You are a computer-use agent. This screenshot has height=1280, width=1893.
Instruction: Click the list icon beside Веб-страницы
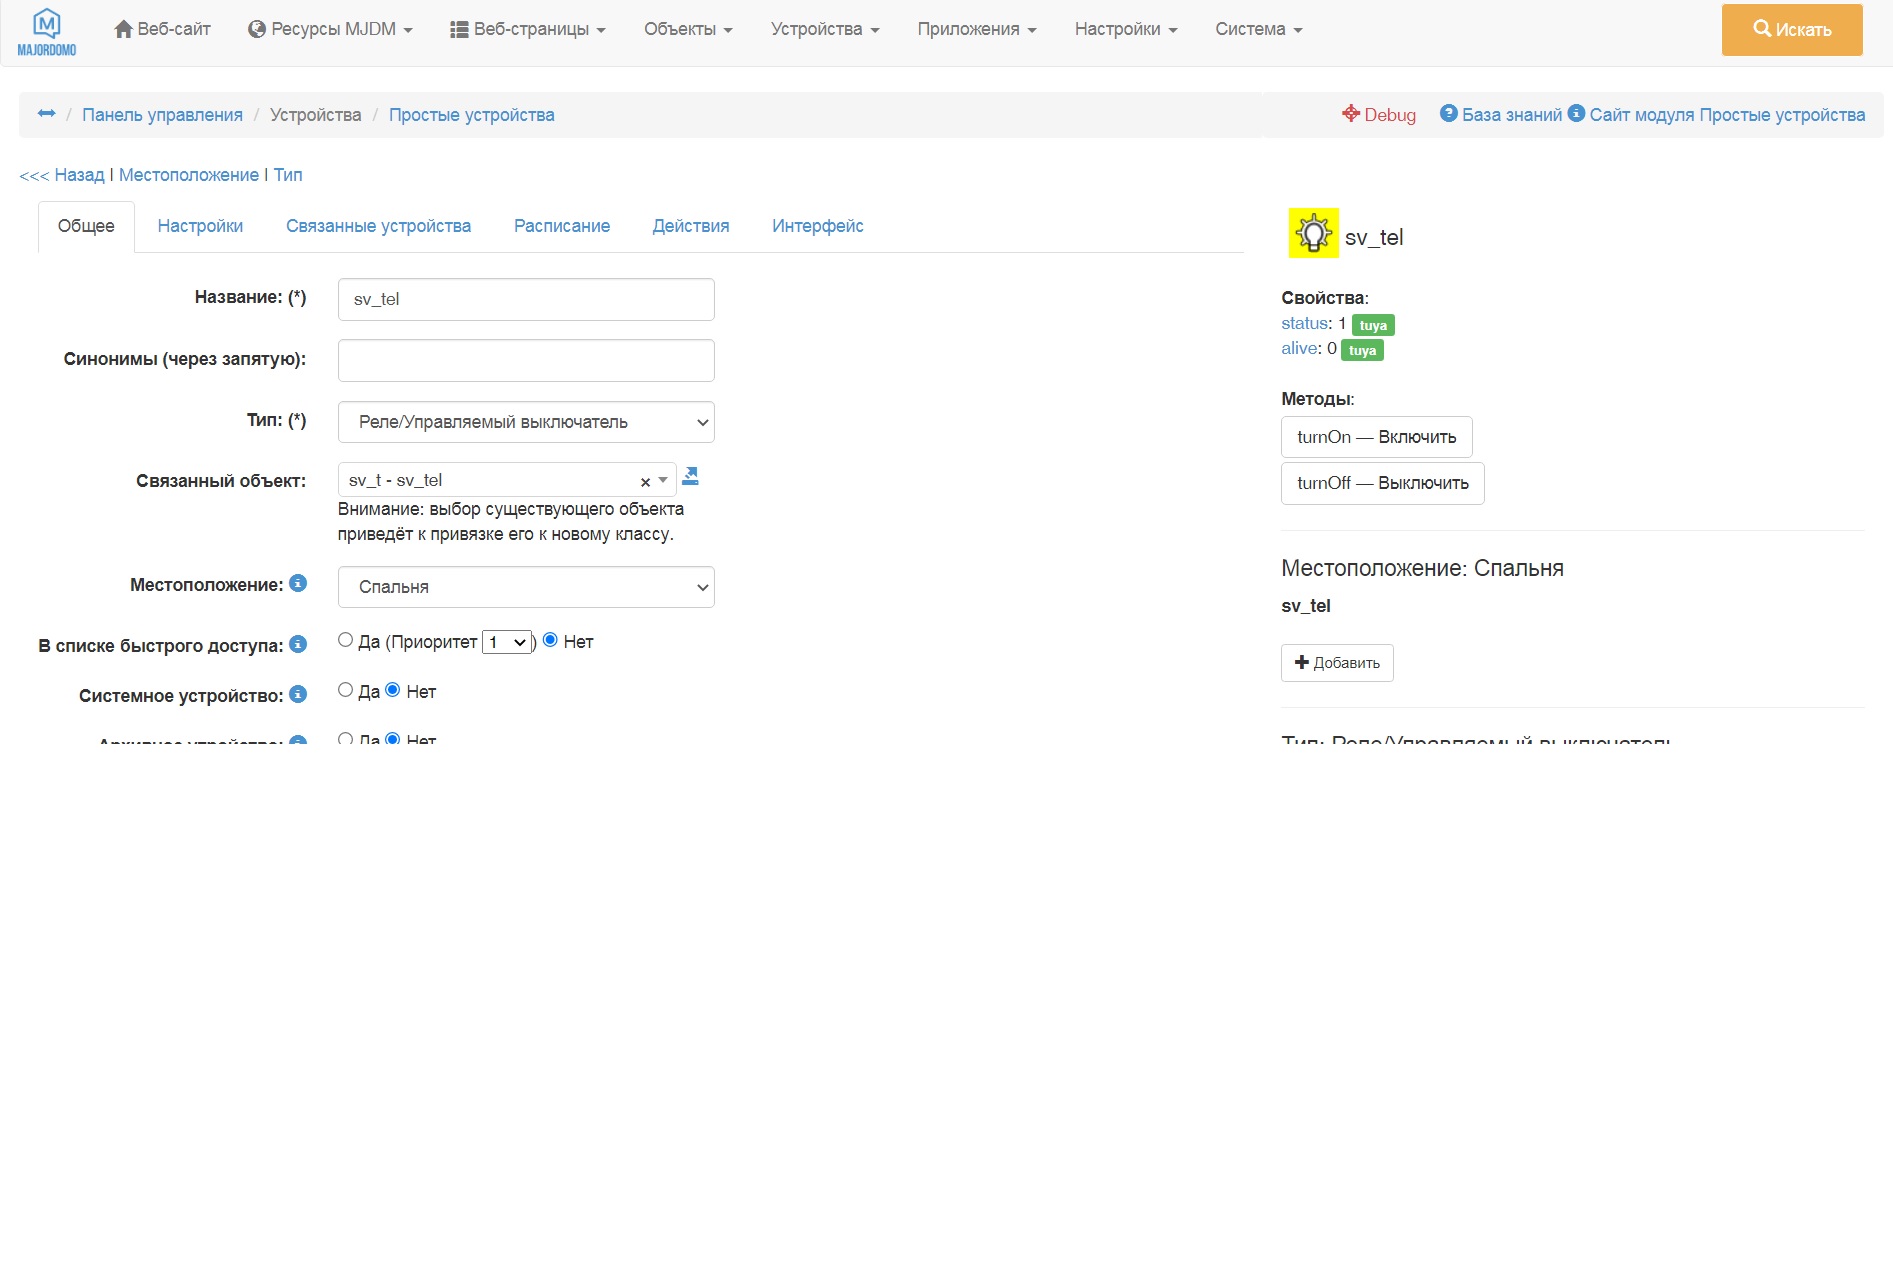pos(460,30)
